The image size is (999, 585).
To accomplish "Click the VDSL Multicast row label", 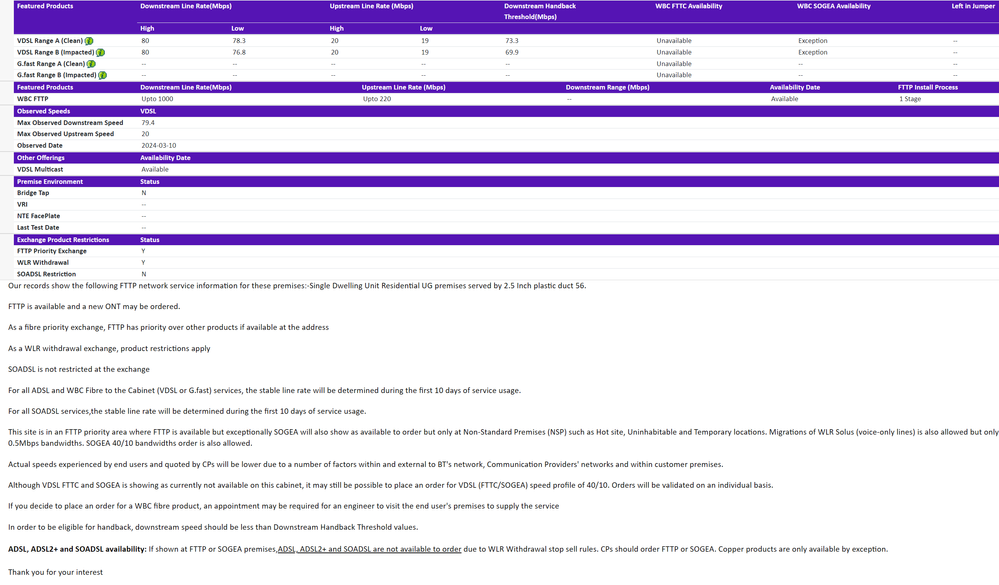I will coord(40,169).
